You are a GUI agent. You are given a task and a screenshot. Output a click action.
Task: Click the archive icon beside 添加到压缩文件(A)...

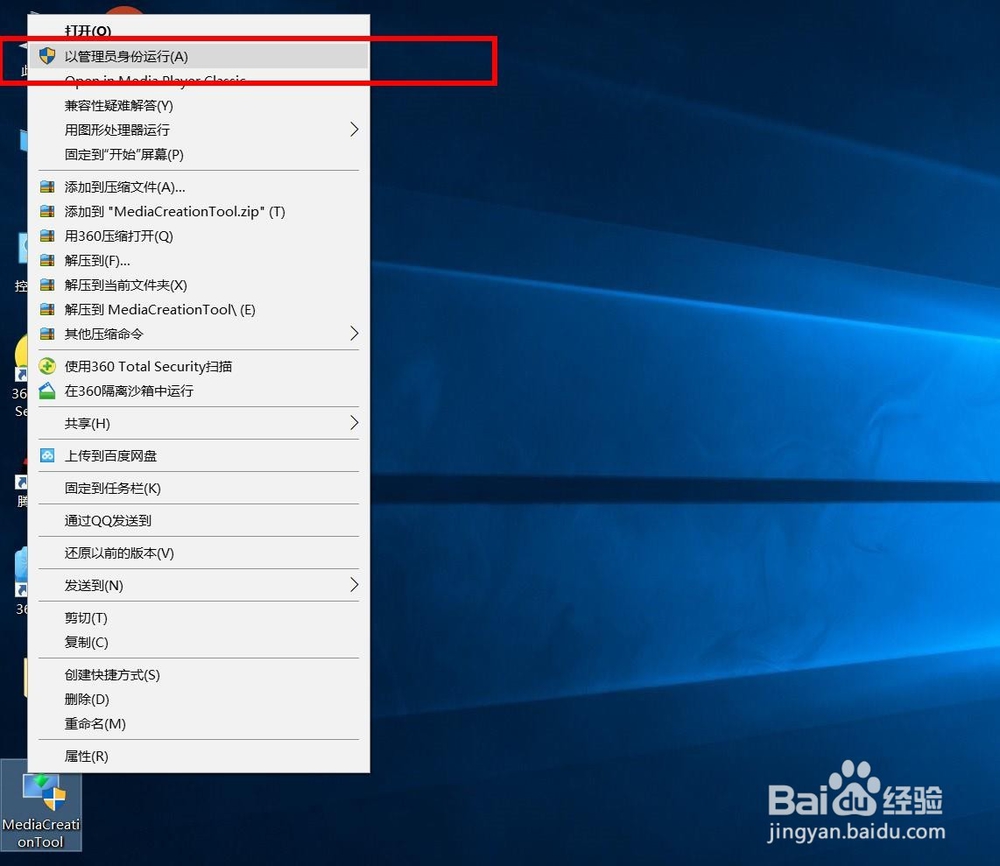47,187
